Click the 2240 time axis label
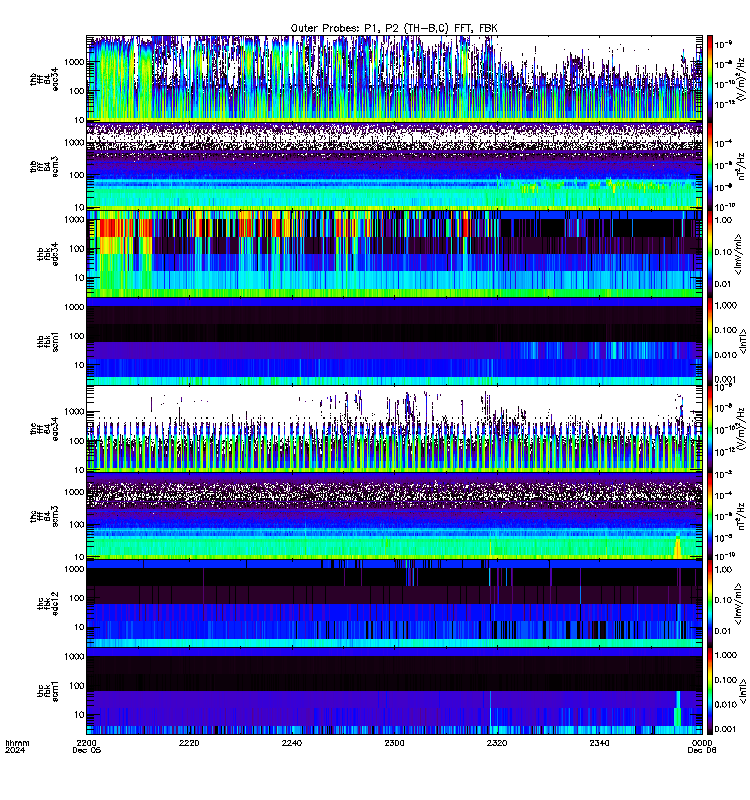This screenshot has width=750, height=800. click(x=292, y=743)
